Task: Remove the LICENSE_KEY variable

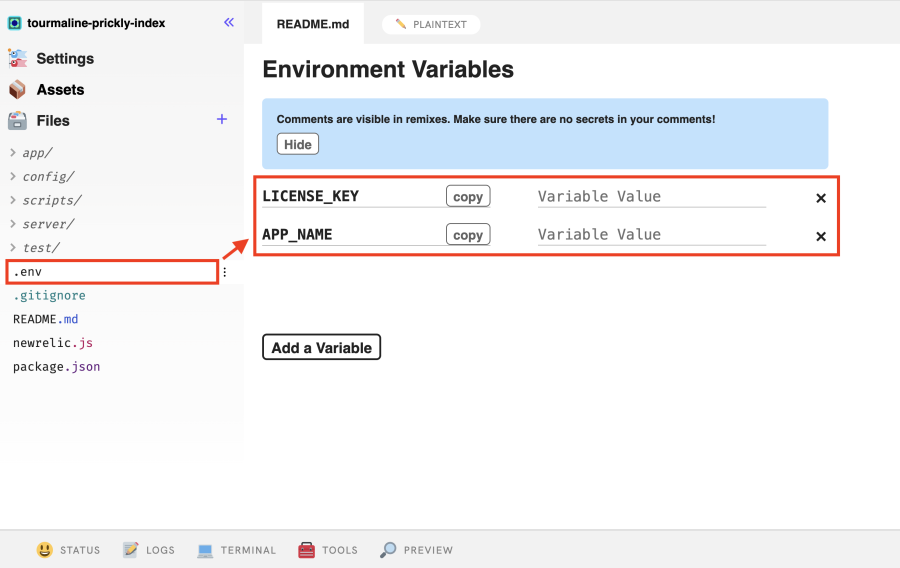Action: coord(821,198)
